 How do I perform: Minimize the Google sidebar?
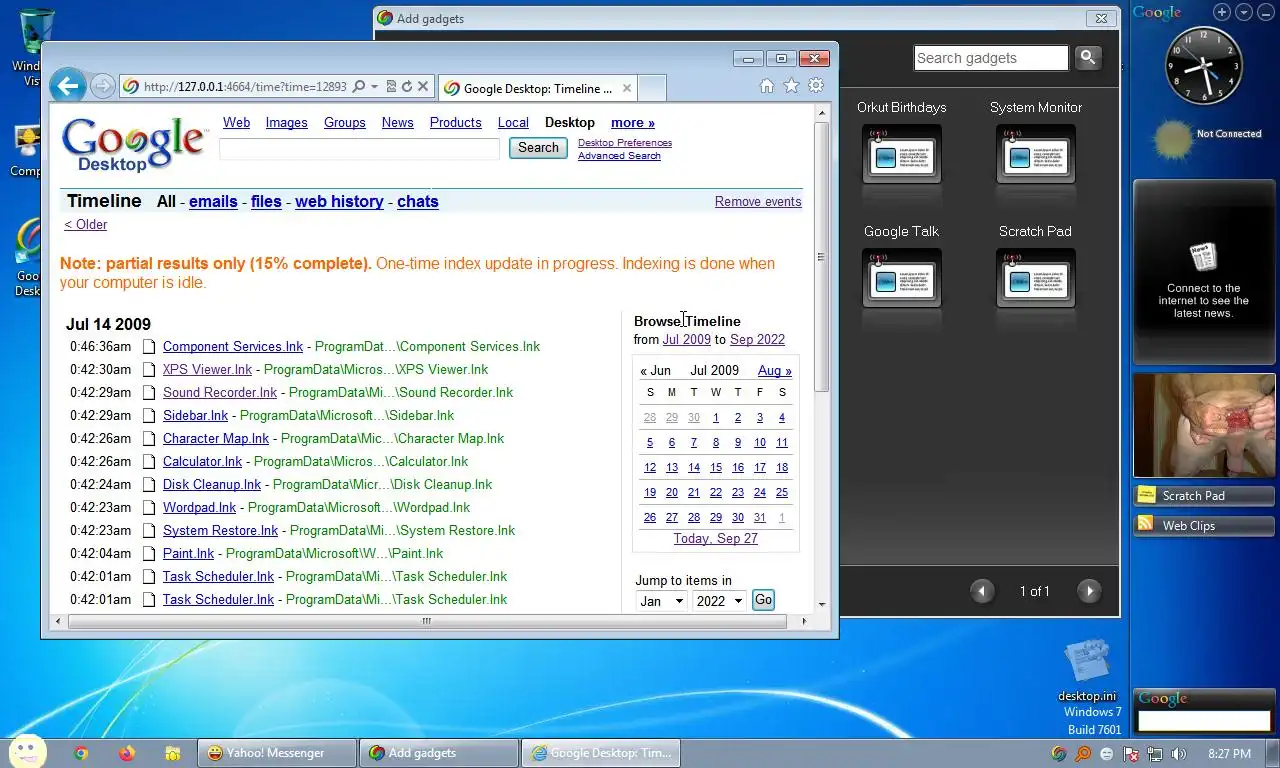click(1265, 12)
